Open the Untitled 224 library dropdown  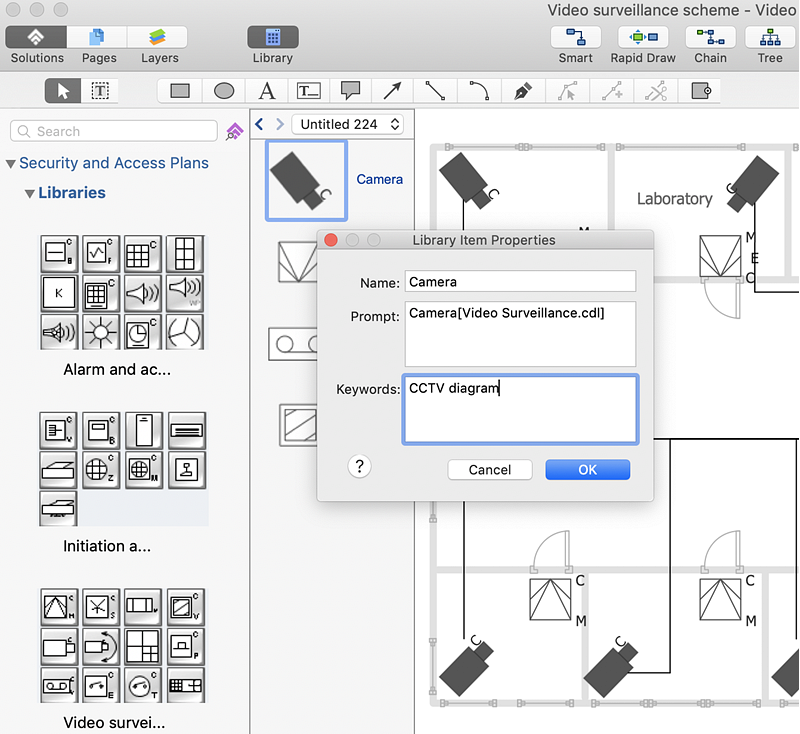tap(347, 124)
